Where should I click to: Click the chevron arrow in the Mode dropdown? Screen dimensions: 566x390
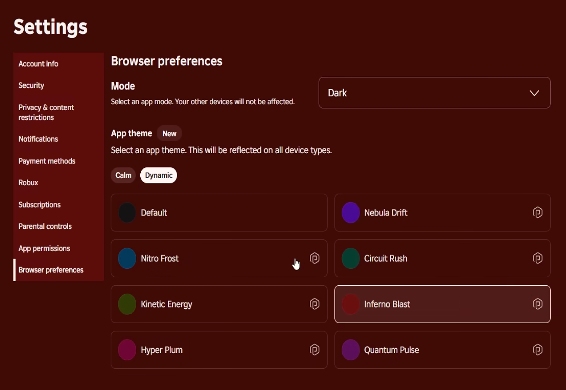534,93
